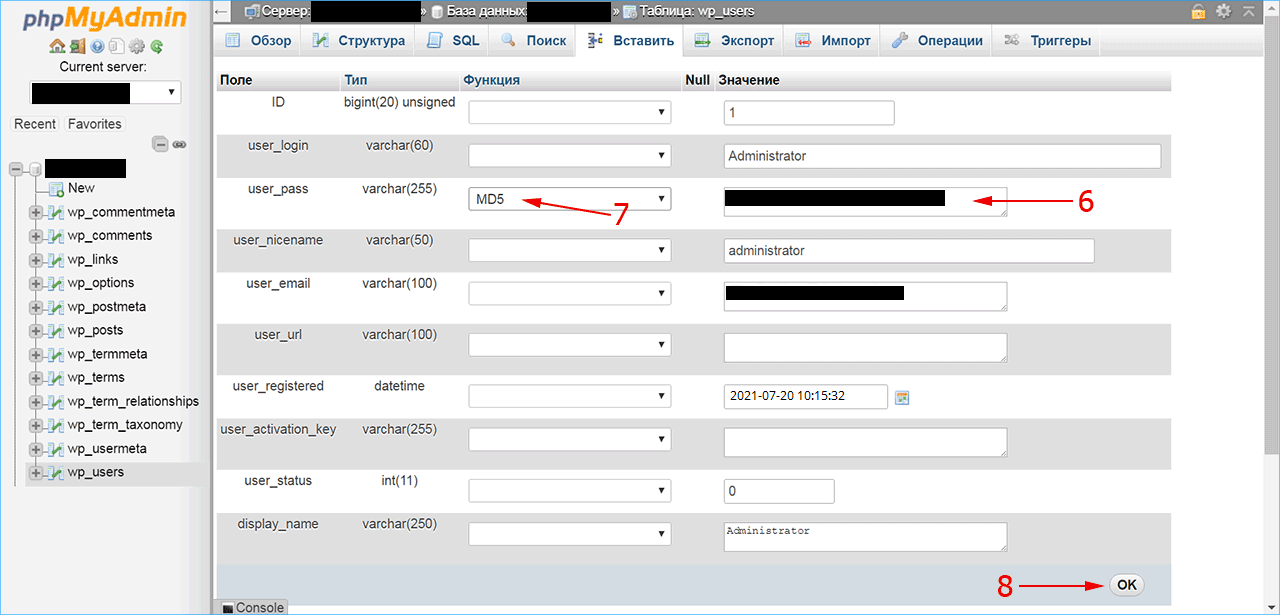
Task: Open the calendar picker next to user_registered
Action: (x=902, y=397)
